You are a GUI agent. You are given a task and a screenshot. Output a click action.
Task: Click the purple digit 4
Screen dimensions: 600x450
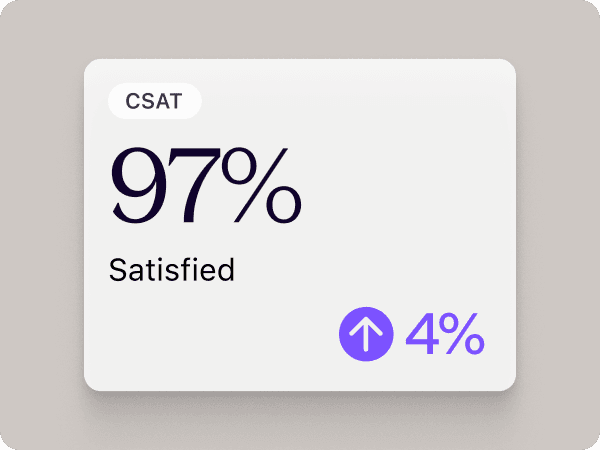click(423, 334)
